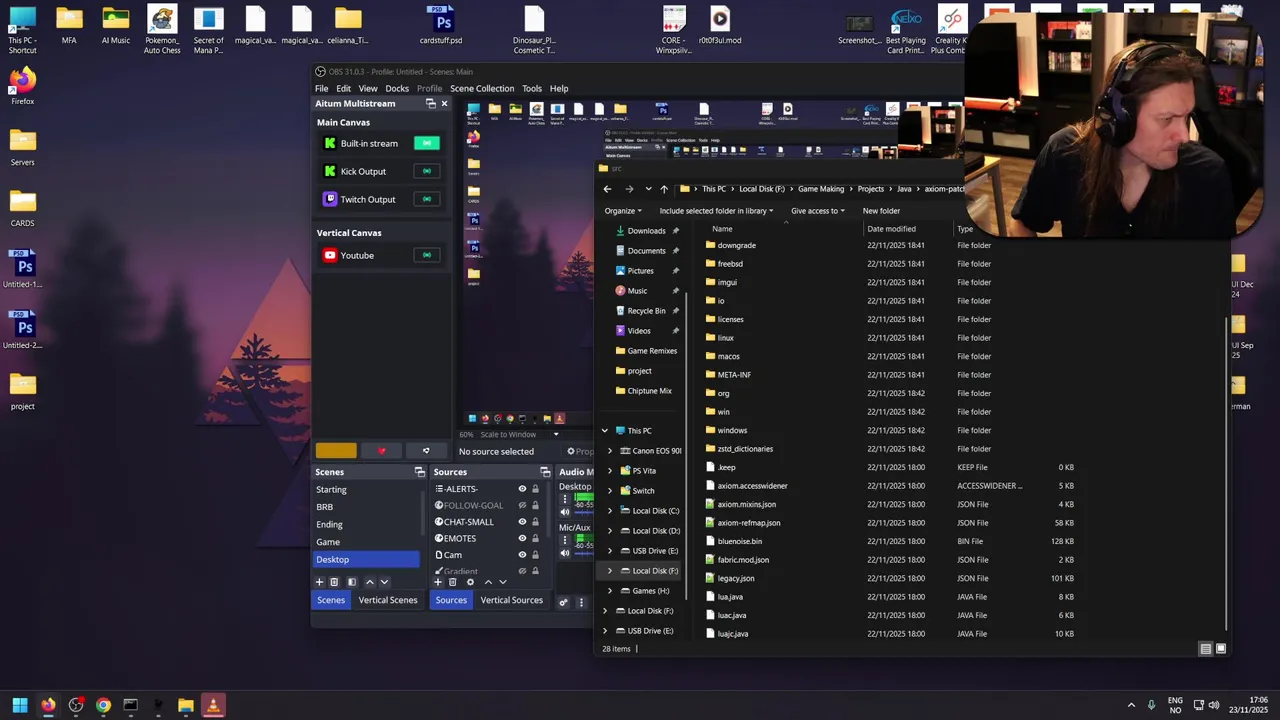Expand PS Vita tree node

tap(610, 471)
